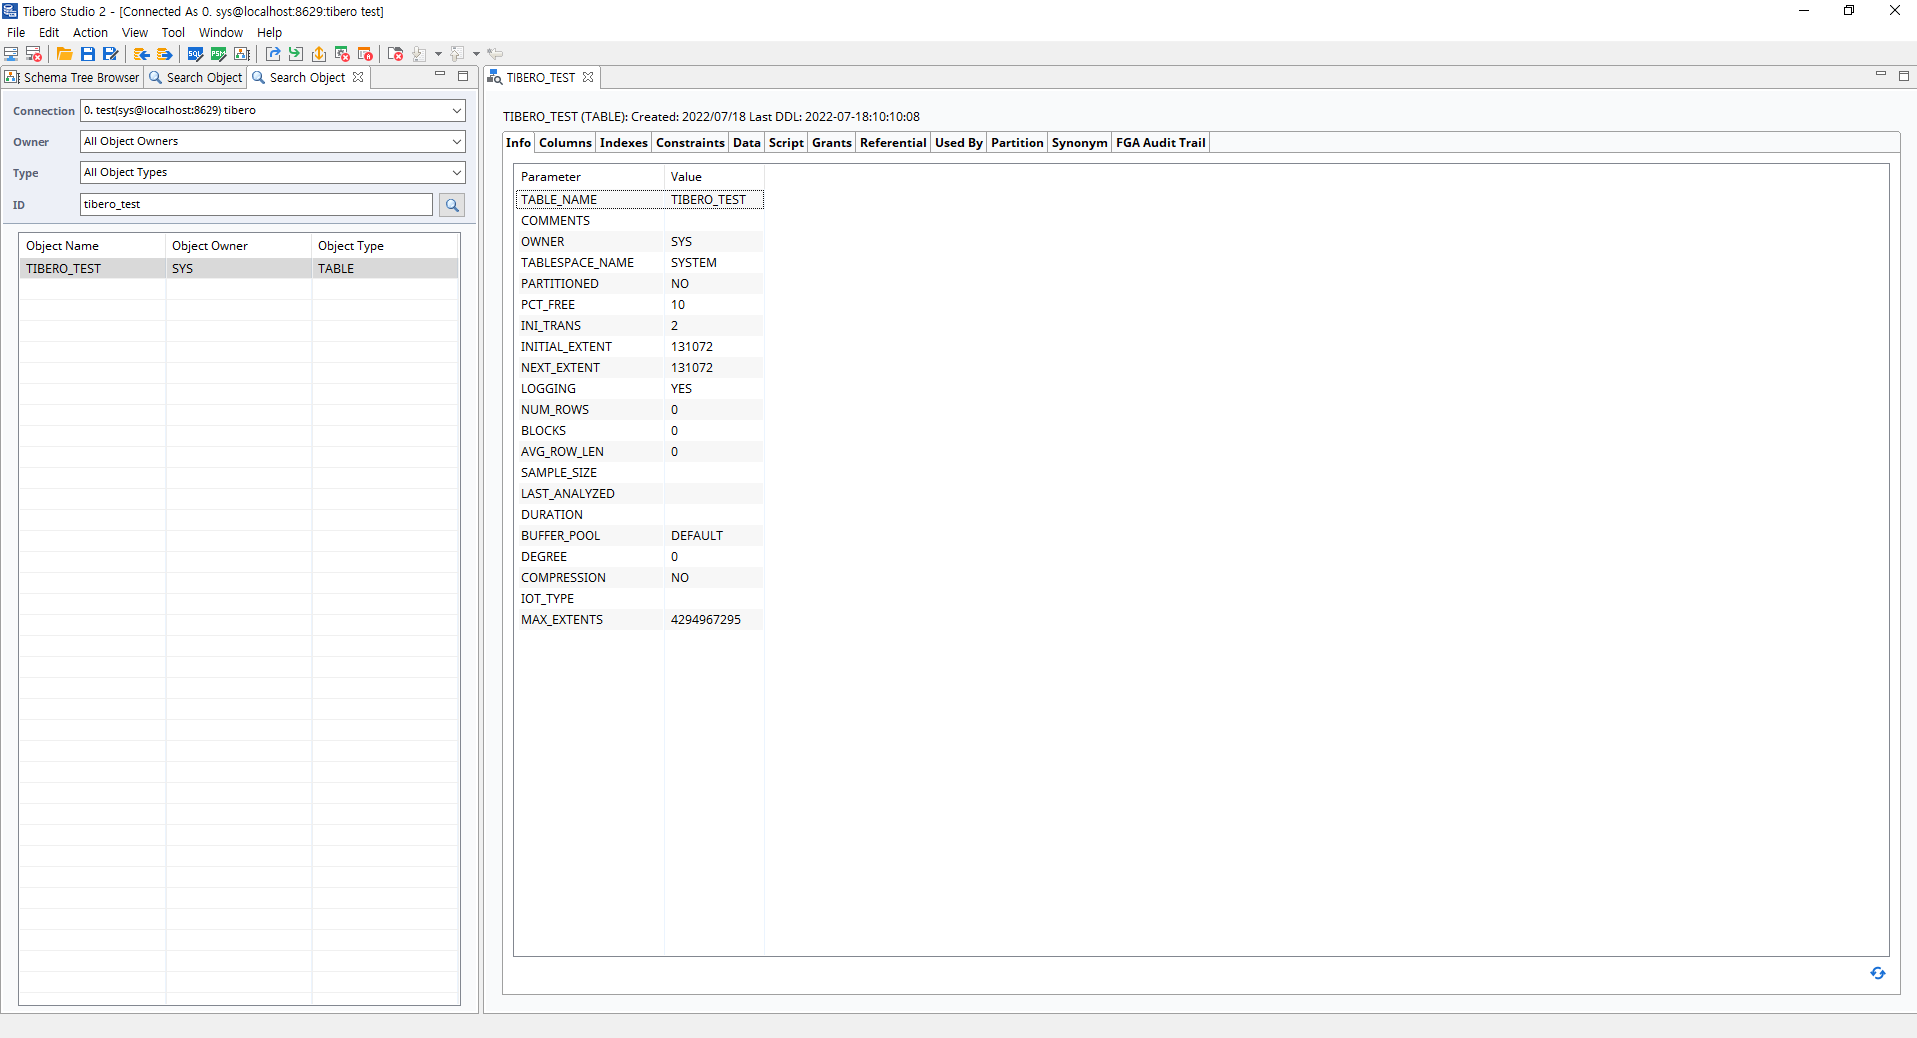Minimize the left Search Object panel
Image resolution: width=1917 pixels, height=1038 pixels.
click(440, 75)
